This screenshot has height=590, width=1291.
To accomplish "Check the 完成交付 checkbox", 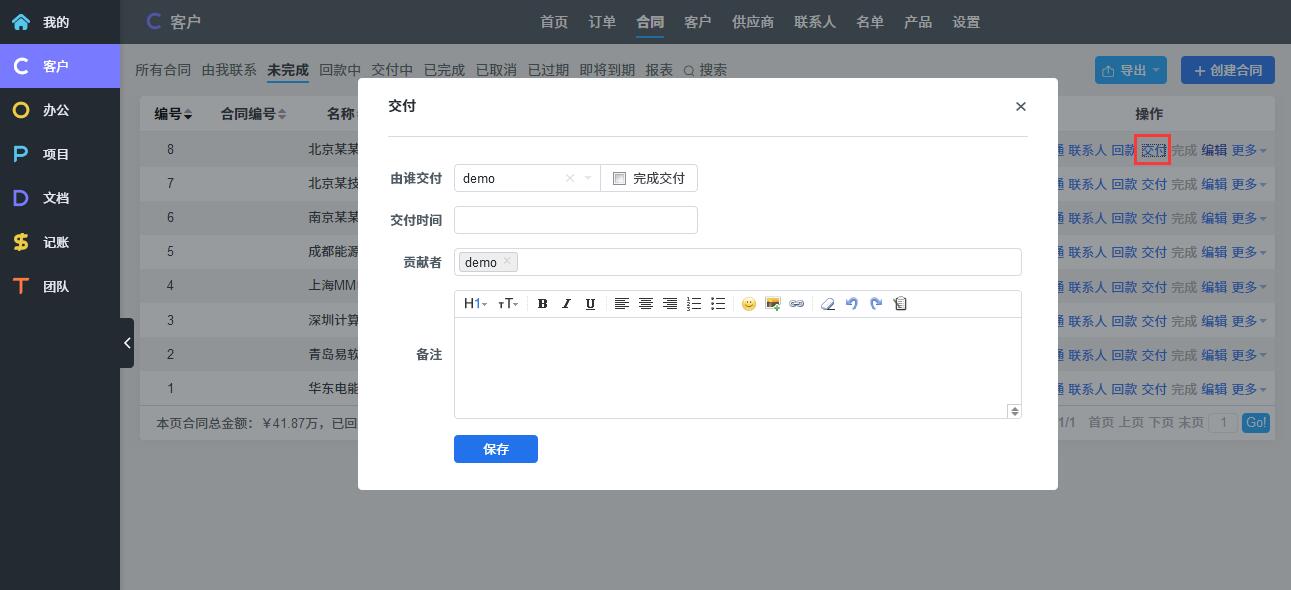I will [619, 179].
